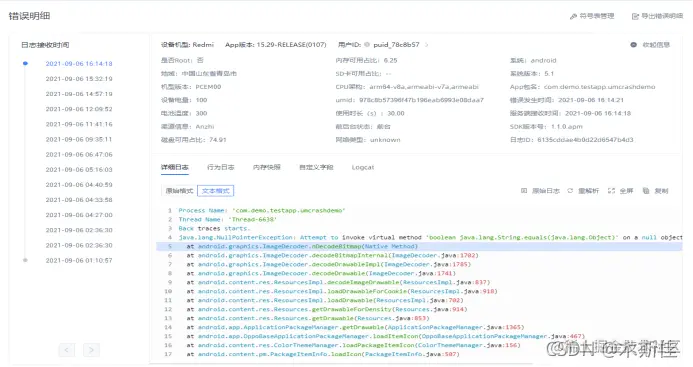Expand the chevron after puid_78c8b57
The width and height of the screenshot is (693, 367).
[x=426, y=45]
